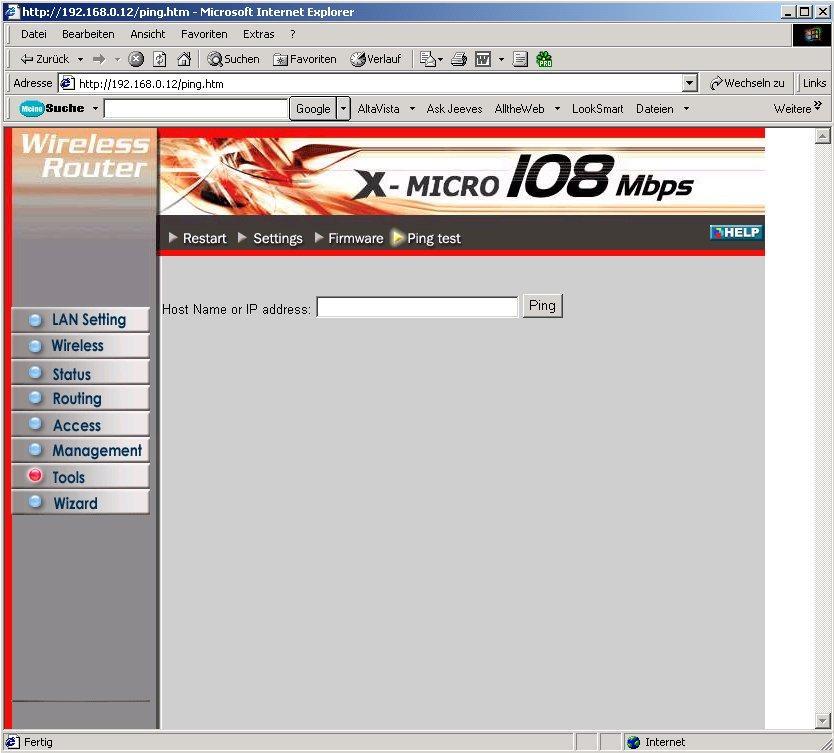
Task: Click the Windows logo throbber icon
Action: tap(812, 35)
